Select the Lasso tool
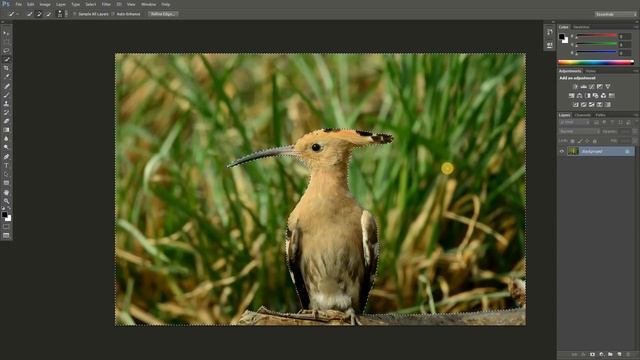 [x=6, y=51]
